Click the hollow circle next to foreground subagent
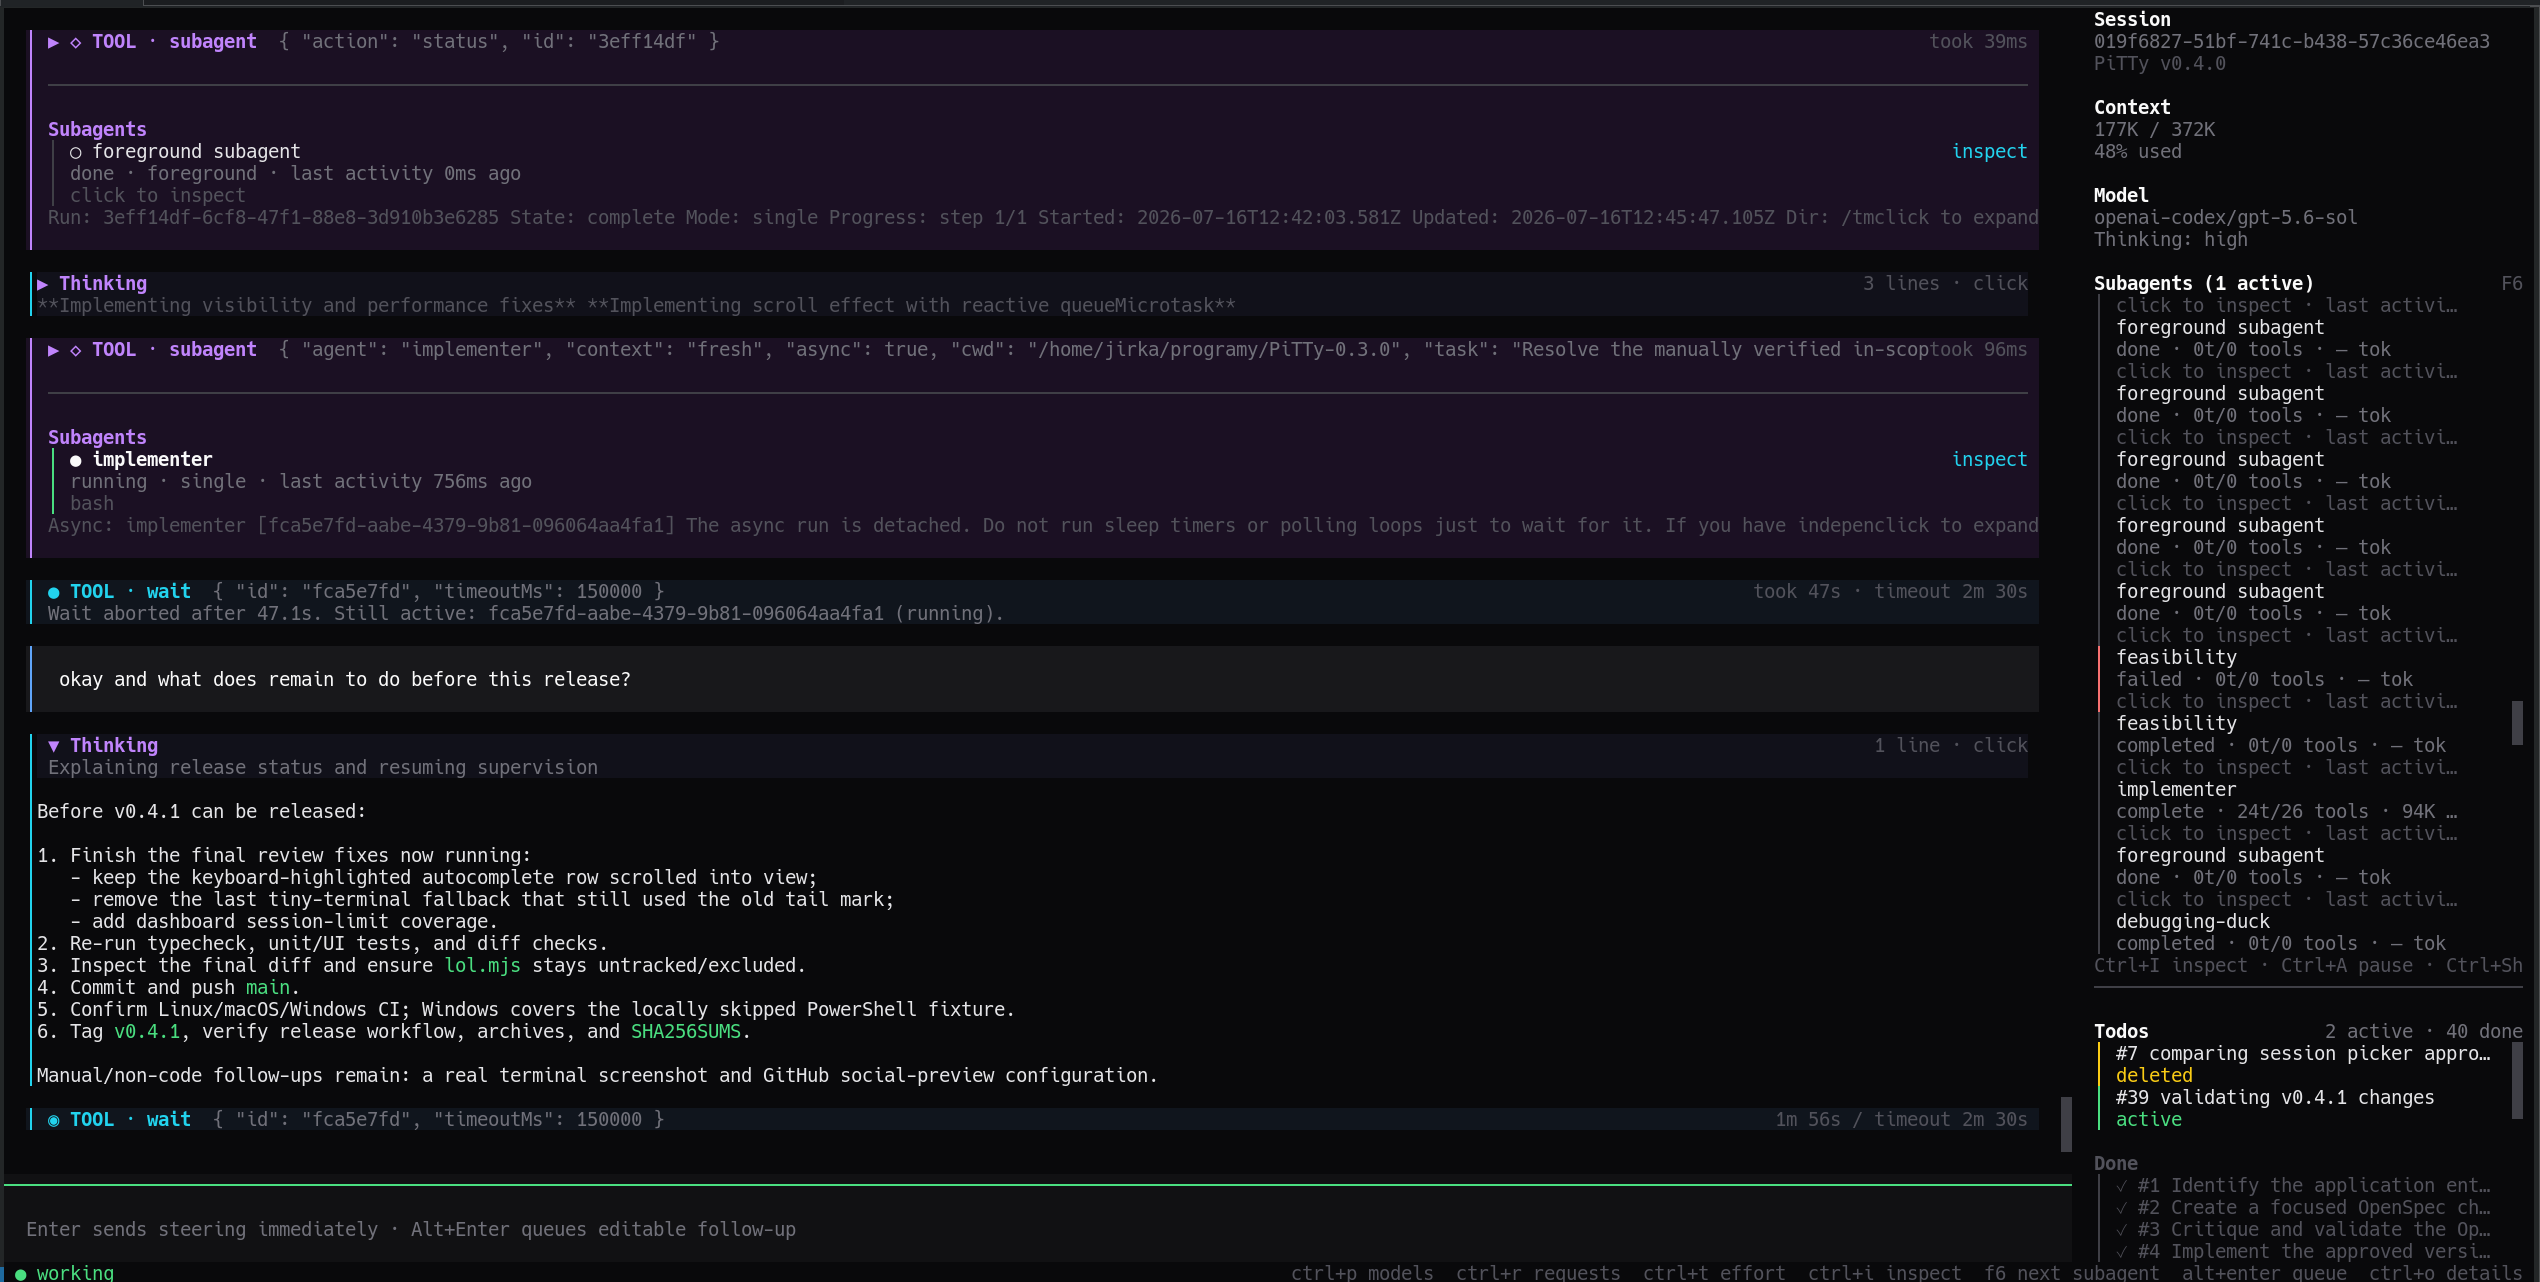2540x1282 pixels. tap(75, 153)
